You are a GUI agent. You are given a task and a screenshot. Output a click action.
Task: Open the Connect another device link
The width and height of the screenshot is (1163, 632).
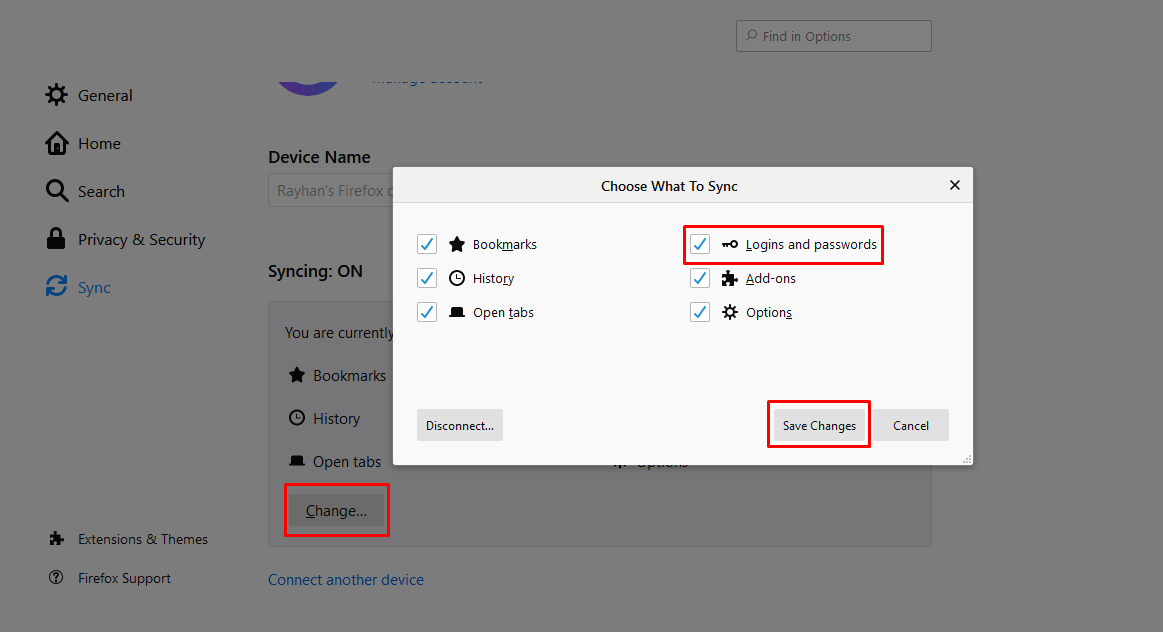(346, 580)
